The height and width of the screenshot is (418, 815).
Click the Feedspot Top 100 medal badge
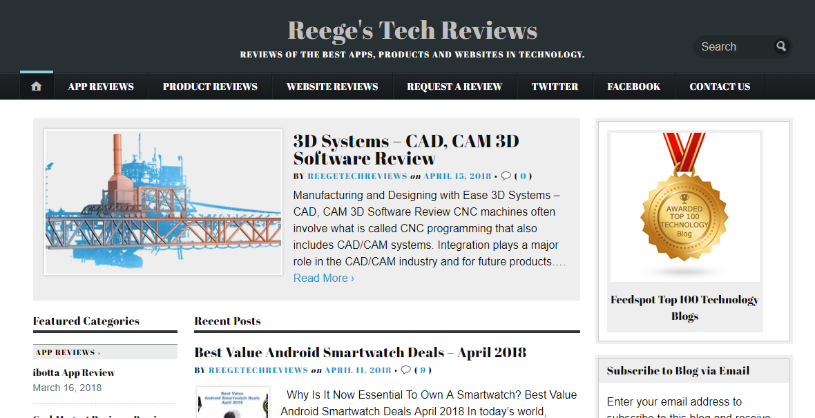685,205
